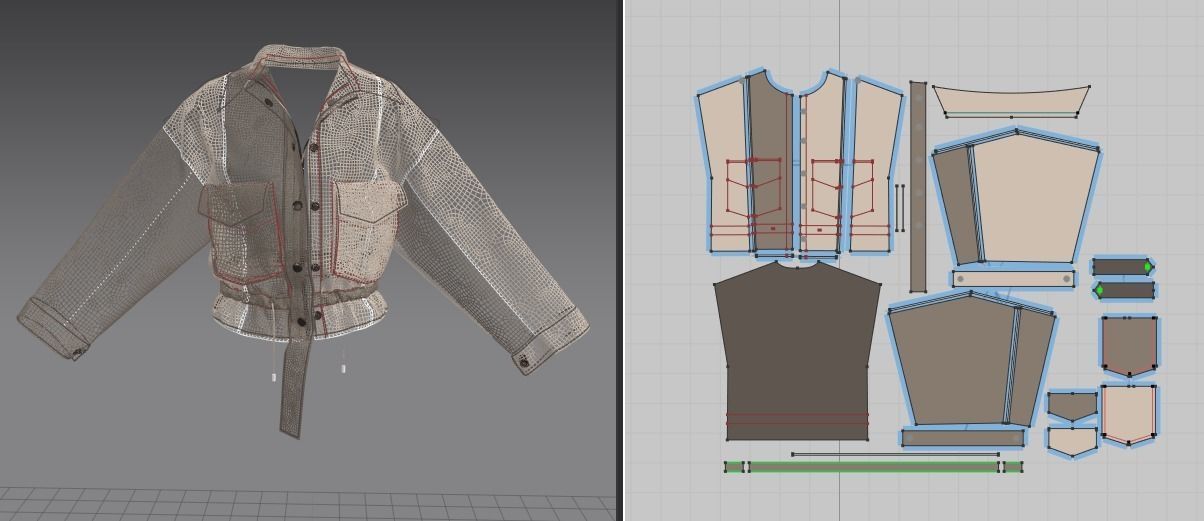Image resolution: width=1204 pixels, height=521 pixels.
Task: Select the dark patch pocket pattern piece
Action: point(1129,346)
